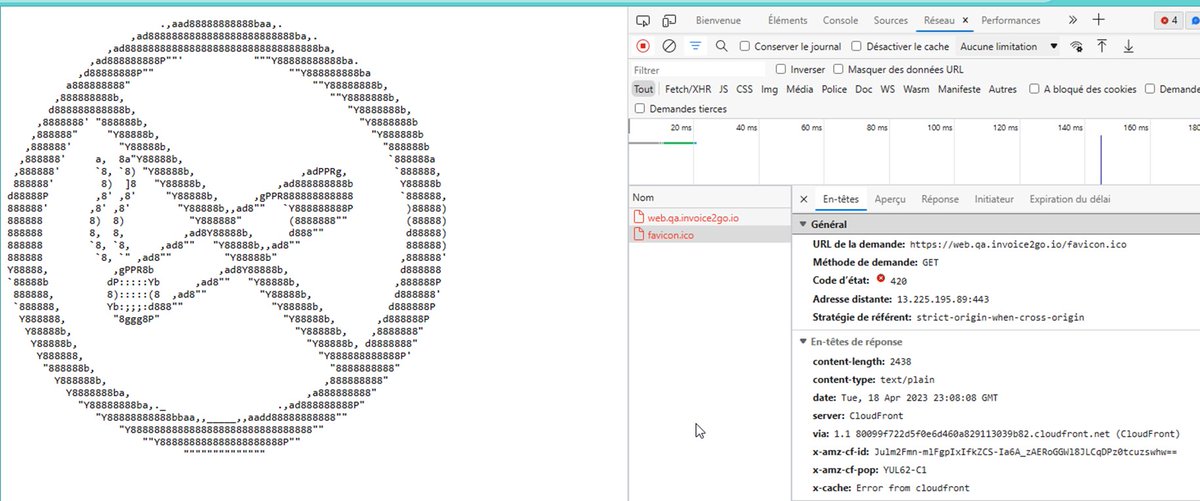
Task: Click the export HAR download arrow icon
Action: pyautogui.click(x=1128, y=46)
